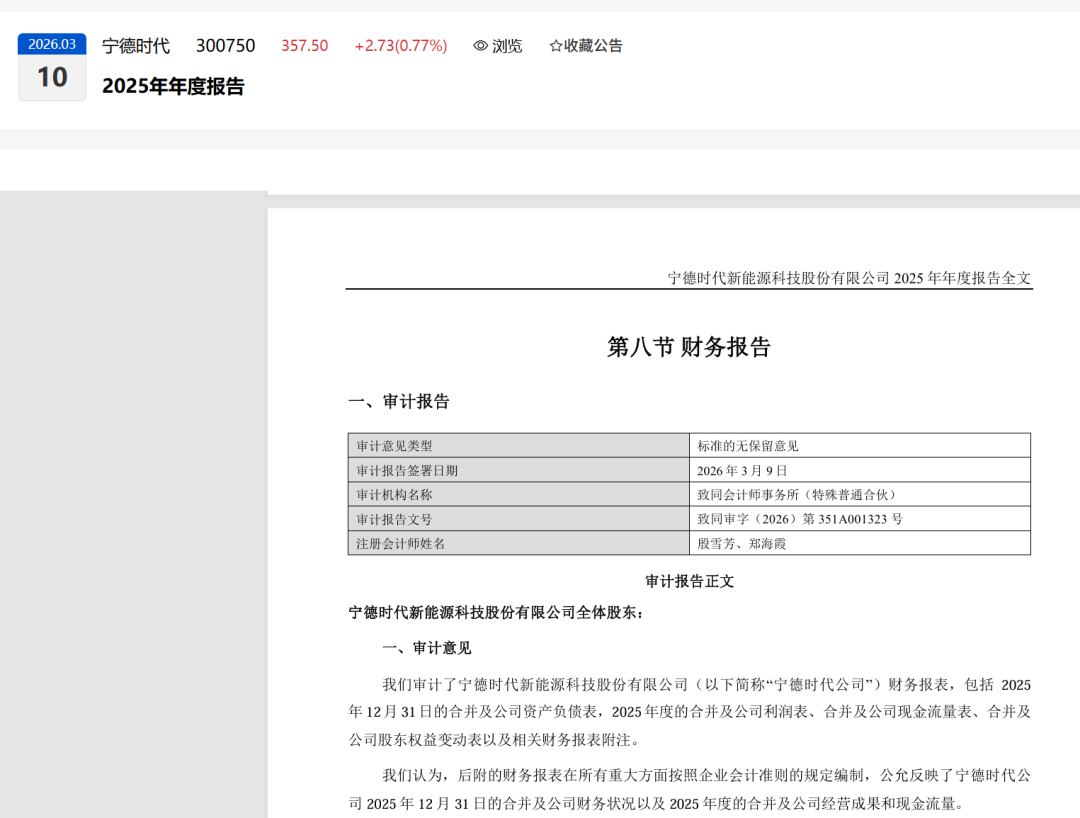
Task: Click the paragraph starting 我们认为
Action: 689,789
